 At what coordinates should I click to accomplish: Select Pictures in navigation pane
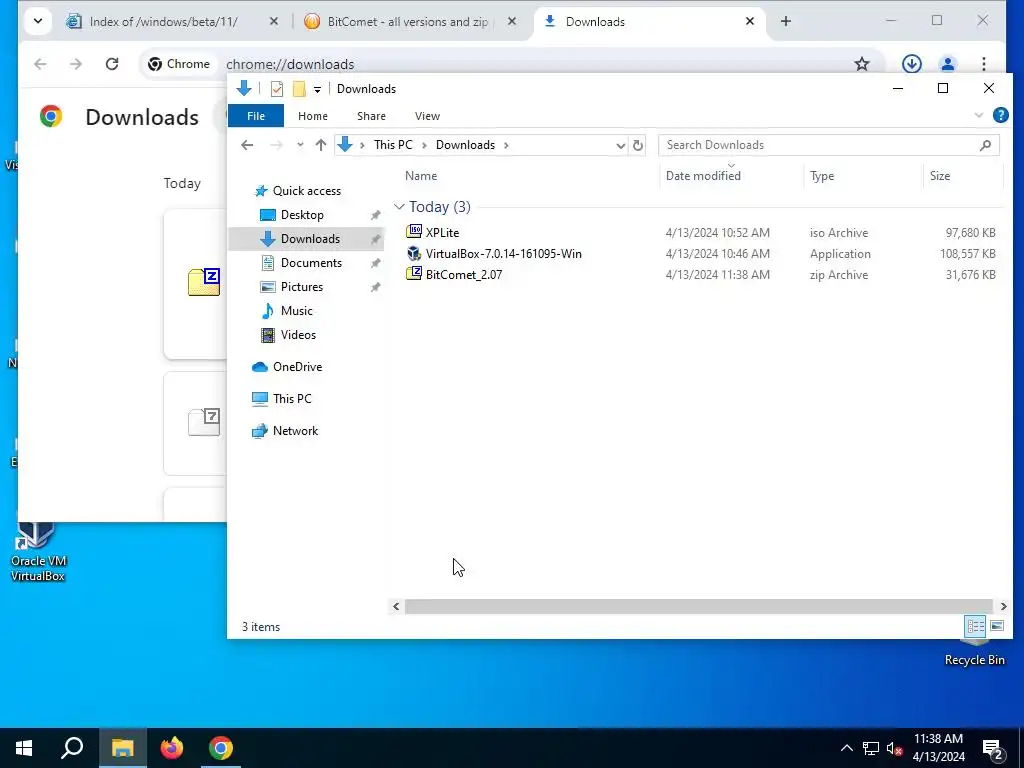302,287
